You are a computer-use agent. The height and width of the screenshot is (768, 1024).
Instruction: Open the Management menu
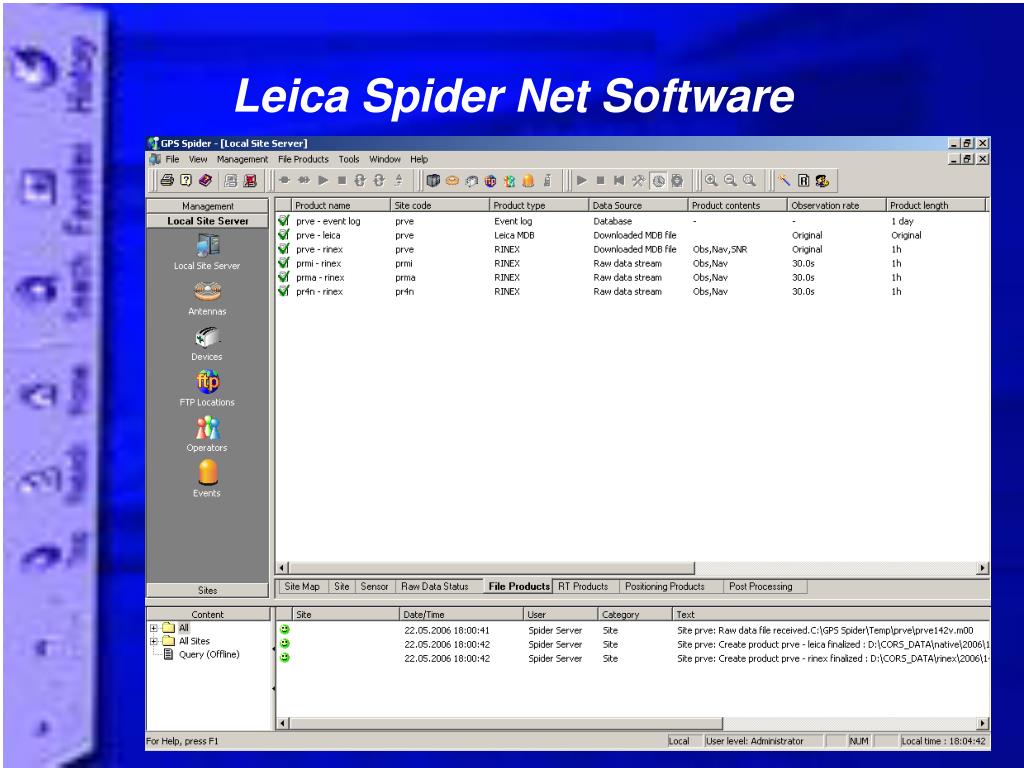pos(242,159)
